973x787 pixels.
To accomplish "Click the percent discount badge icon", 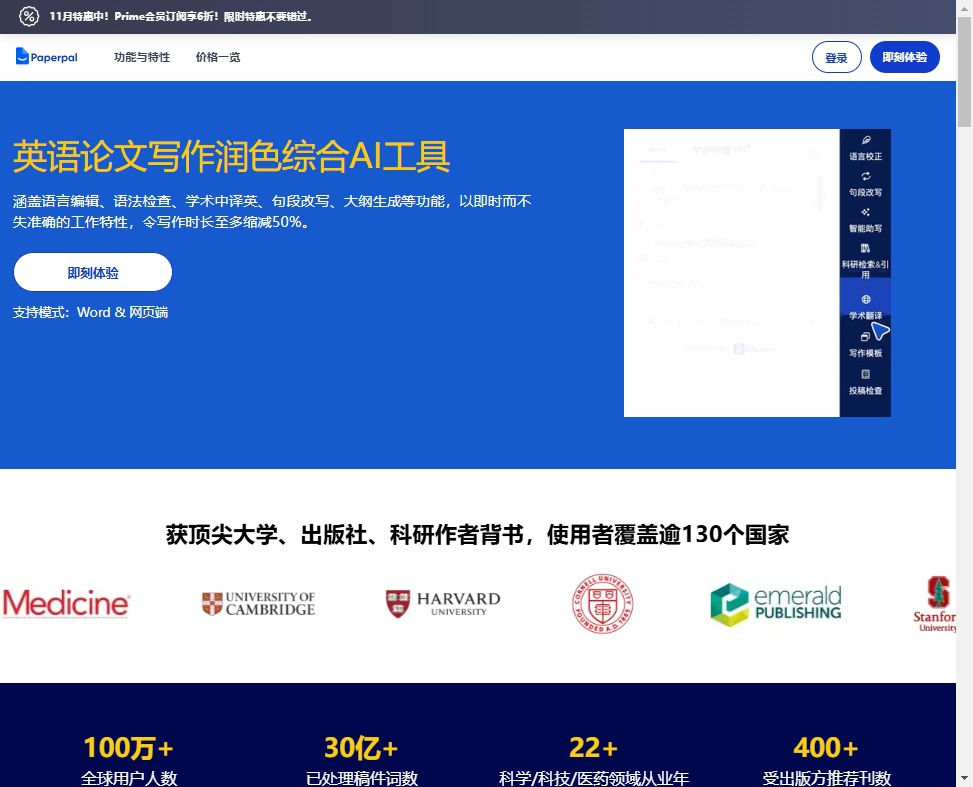I will [x=29, y=17].
